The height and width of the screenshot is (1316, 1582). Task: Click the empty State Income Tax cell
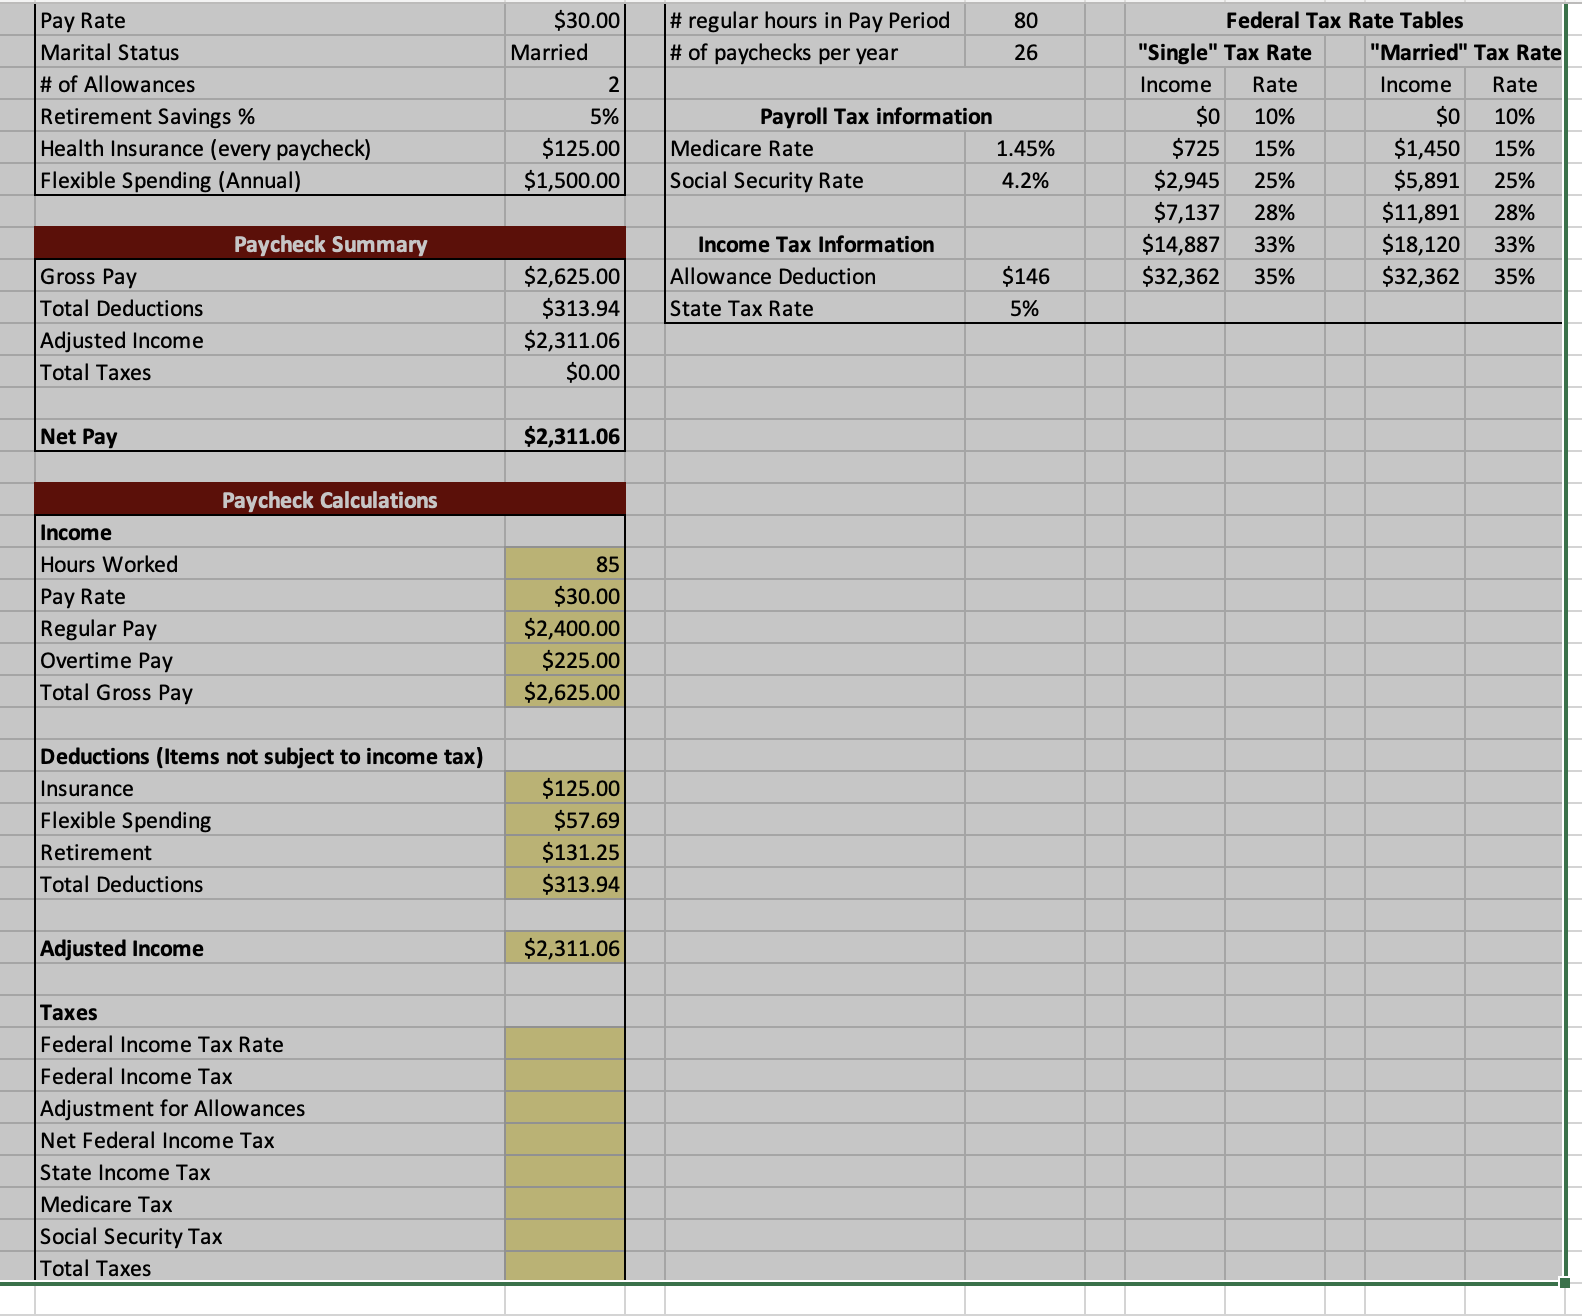(x=565, y=1172)
